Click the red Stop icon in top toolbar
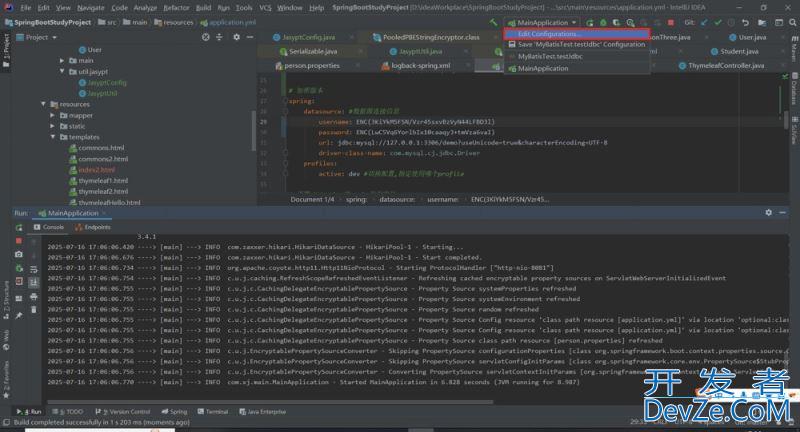Screen dimensions: 800x432 click(671, 22)
